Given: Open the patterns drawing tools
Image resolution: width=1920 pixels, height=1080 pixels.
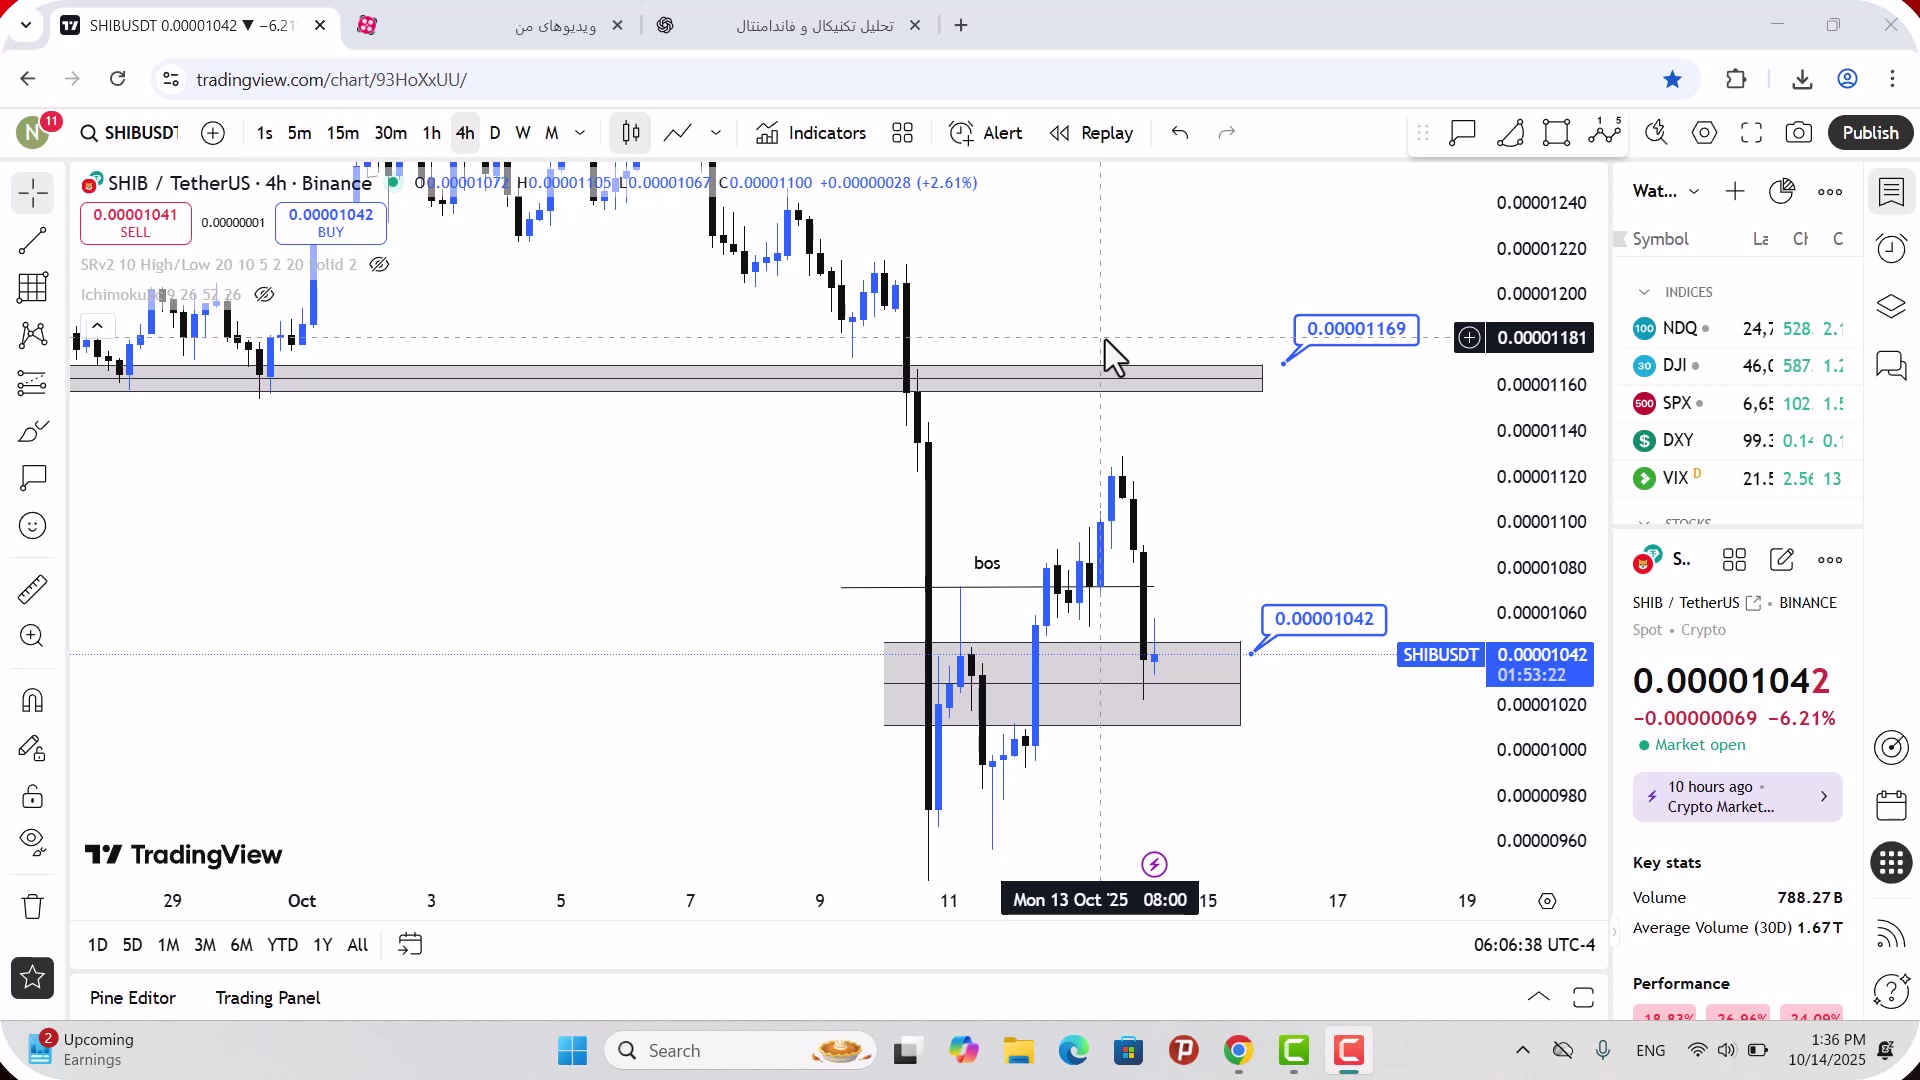Looking at the screenshot, I should pyautogui.click(x=33, y=335).
